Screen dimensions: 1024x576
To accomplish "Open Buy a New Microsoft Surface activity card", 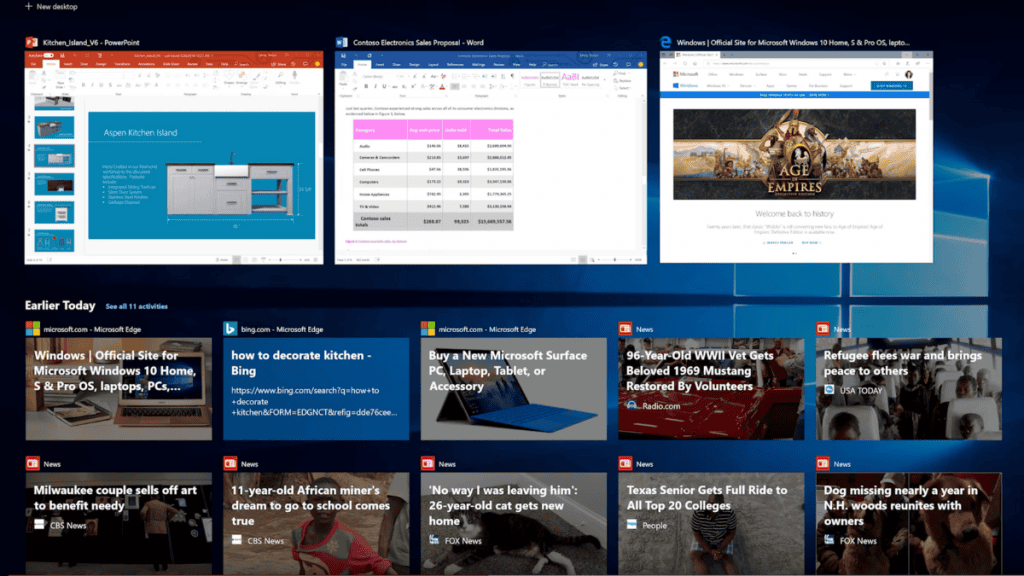I will click(514, 389).
